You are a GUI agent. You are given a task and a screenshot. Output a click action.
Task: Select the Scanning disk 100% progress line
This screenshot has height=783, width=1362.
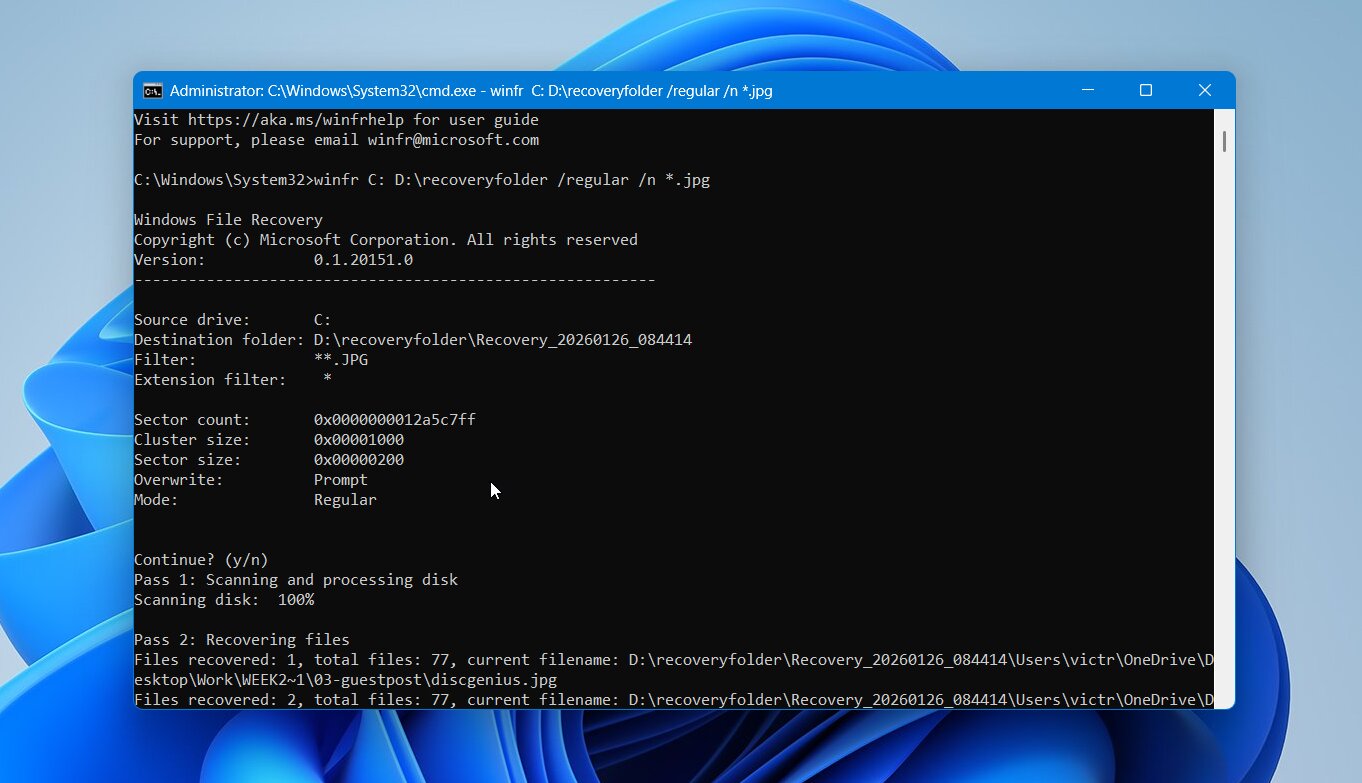click(224, 599)
